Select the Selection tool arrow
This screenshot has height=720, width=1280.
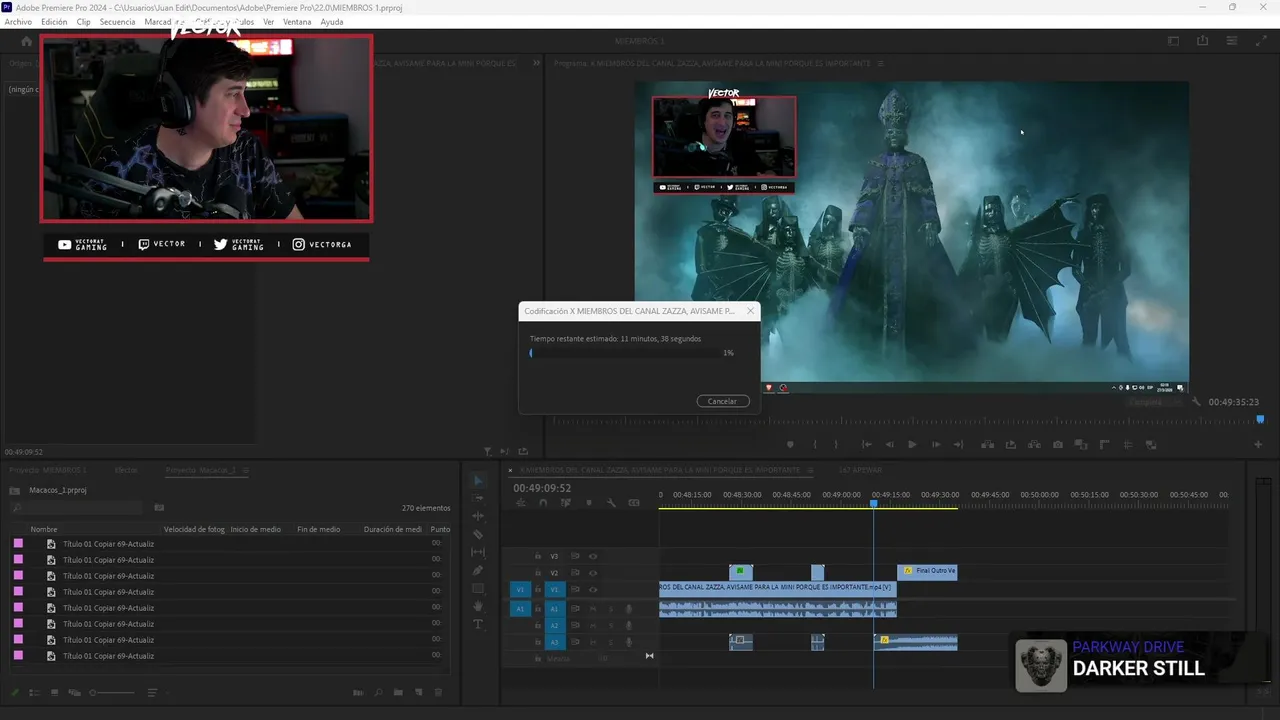click(x=478, y=481)
